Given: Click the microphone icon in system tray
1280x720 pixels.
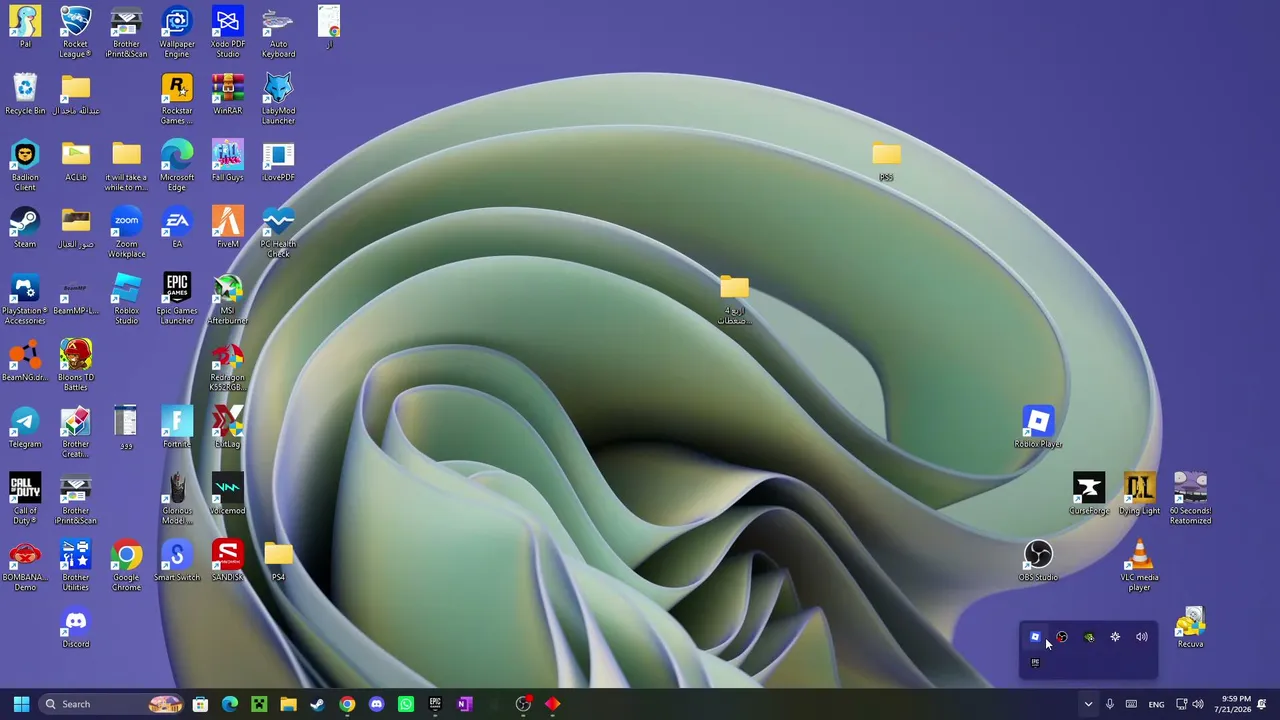Looking at the screenshot, I should click(x=1109, y=704).
